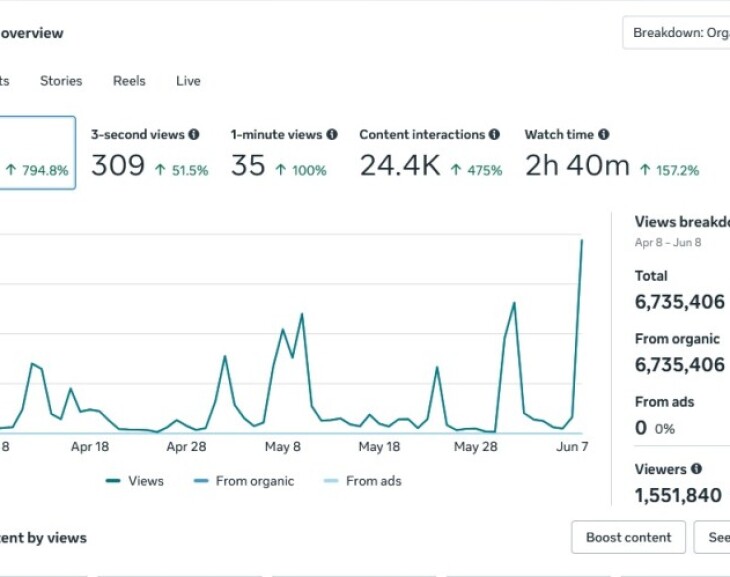Select the highlighted 794.8% metric card

point(37,153)
